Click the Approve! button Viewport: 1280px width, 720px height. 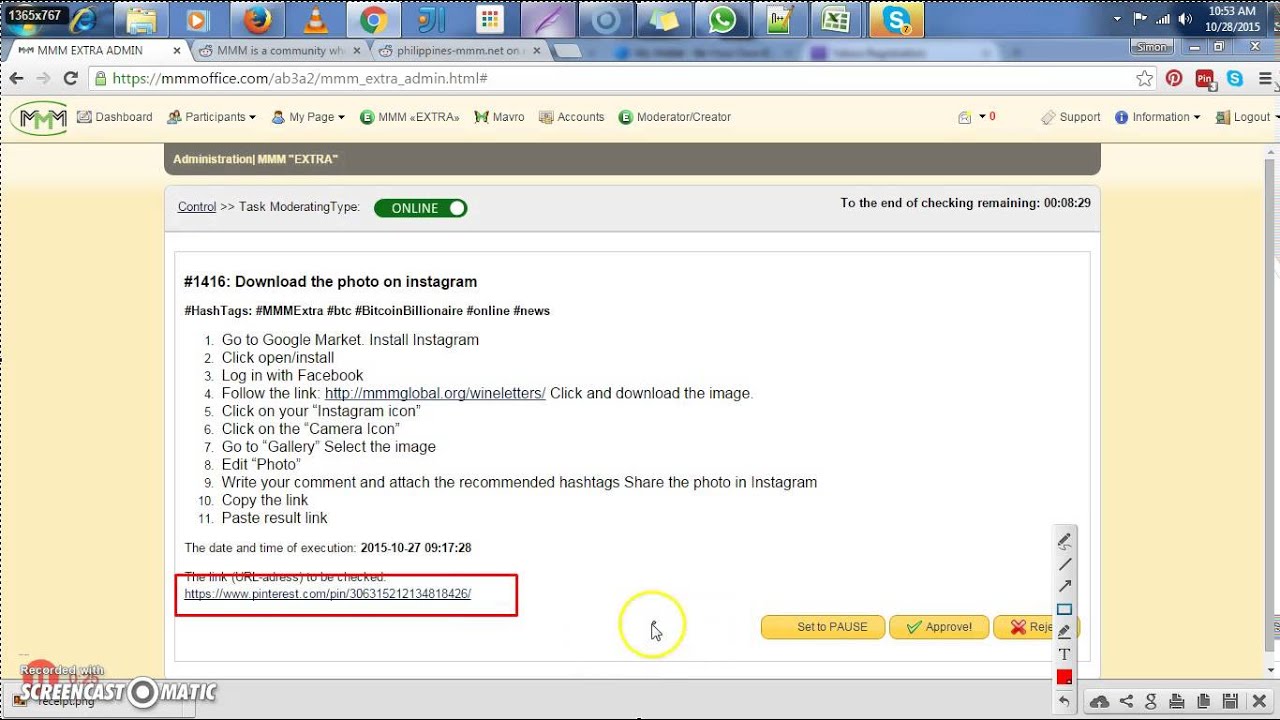coord(939,627)
